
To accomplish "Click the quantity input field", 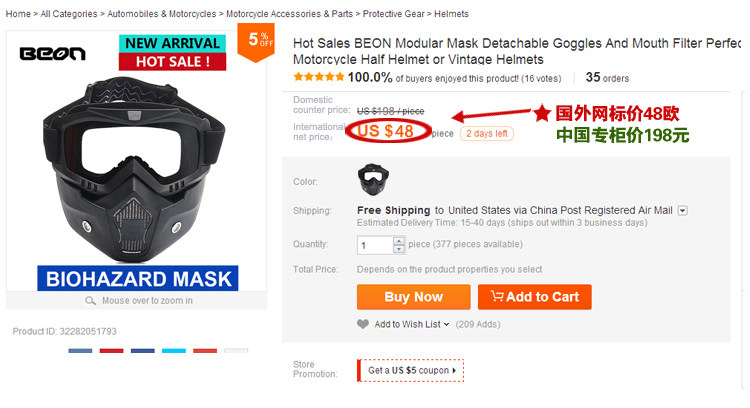I will tap(375, 245).
